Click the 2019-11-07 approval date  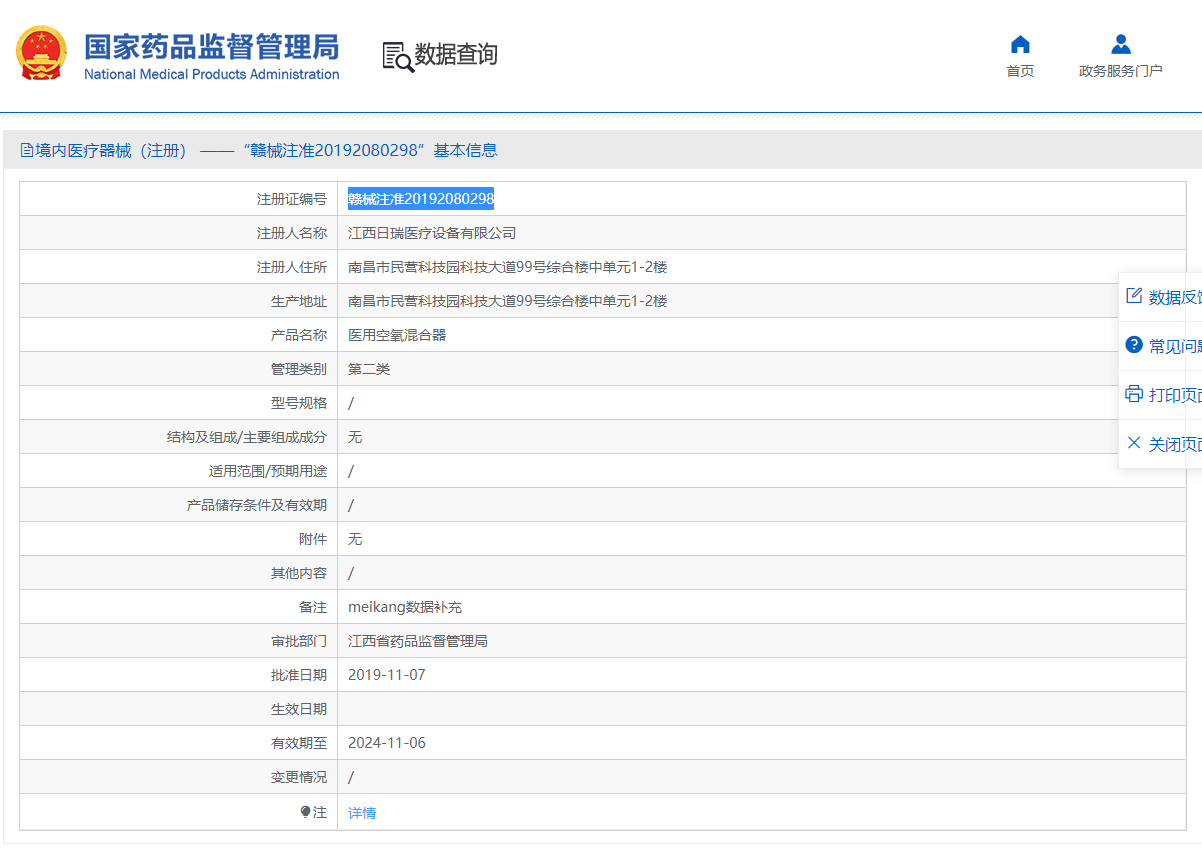[x=387, y=675]
